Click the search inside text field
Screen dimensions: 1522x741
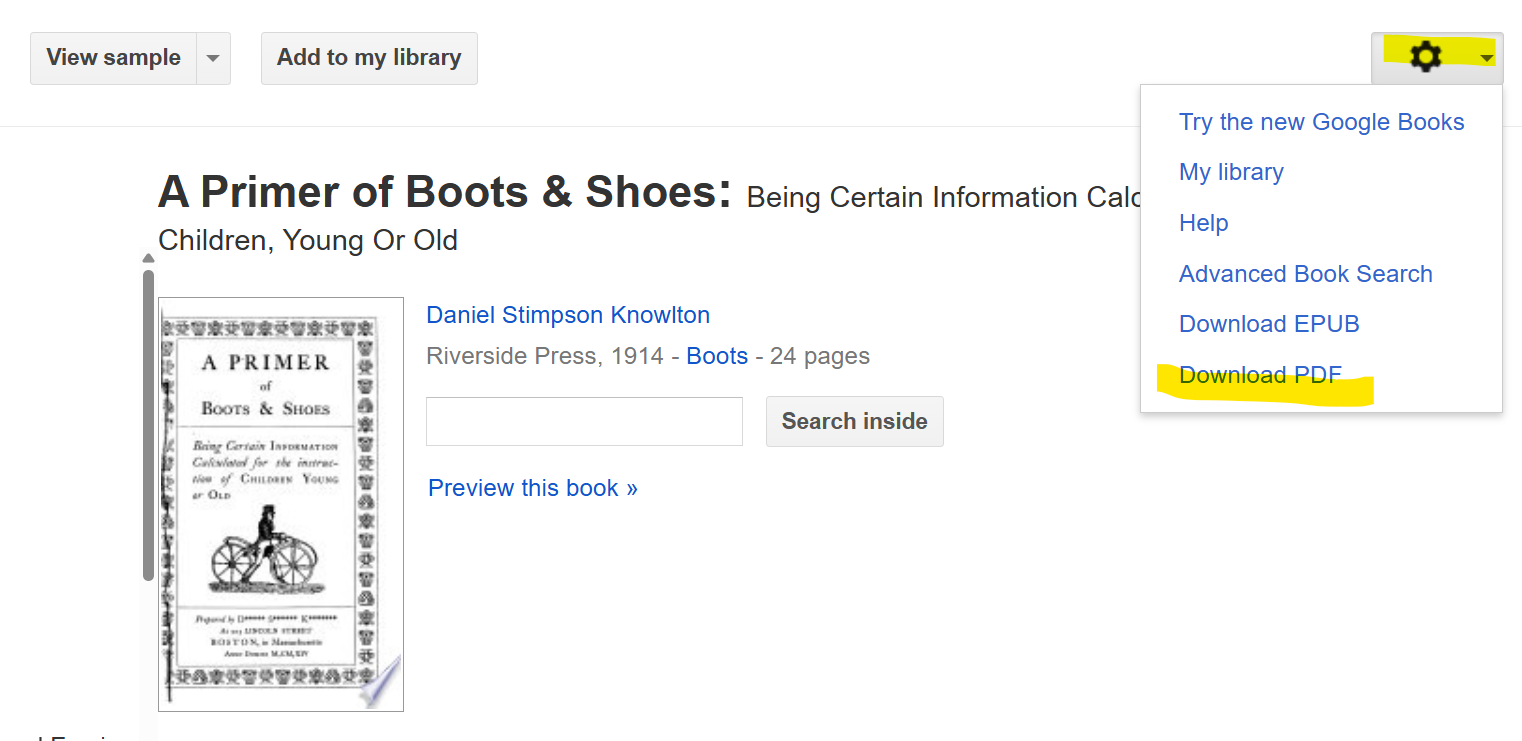[x=584, y=421]
